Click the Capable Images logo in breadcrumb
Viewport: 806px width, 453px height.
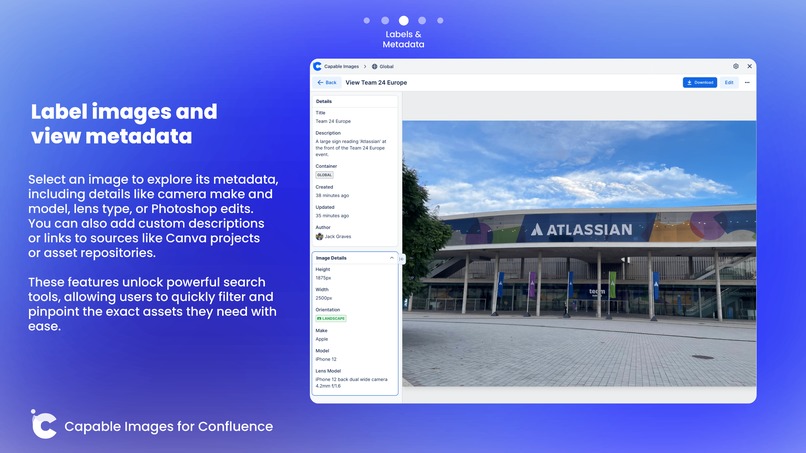point(317,66)
